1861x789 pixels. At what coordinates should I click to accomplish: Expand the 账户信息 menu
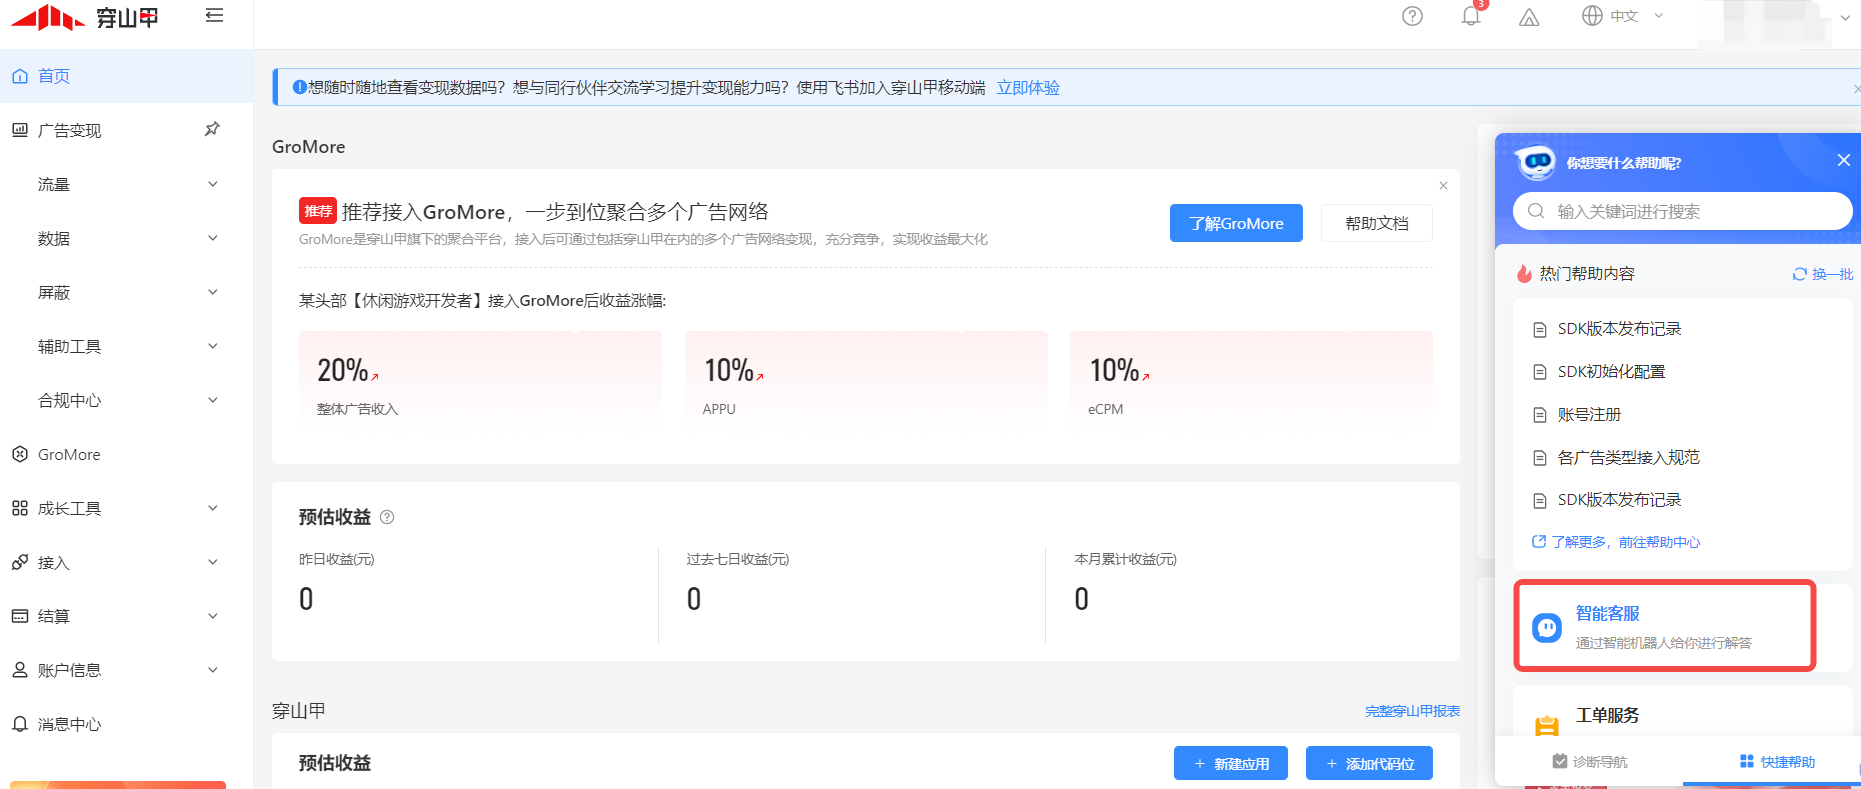pyautogui.click(x=212, y=670)
